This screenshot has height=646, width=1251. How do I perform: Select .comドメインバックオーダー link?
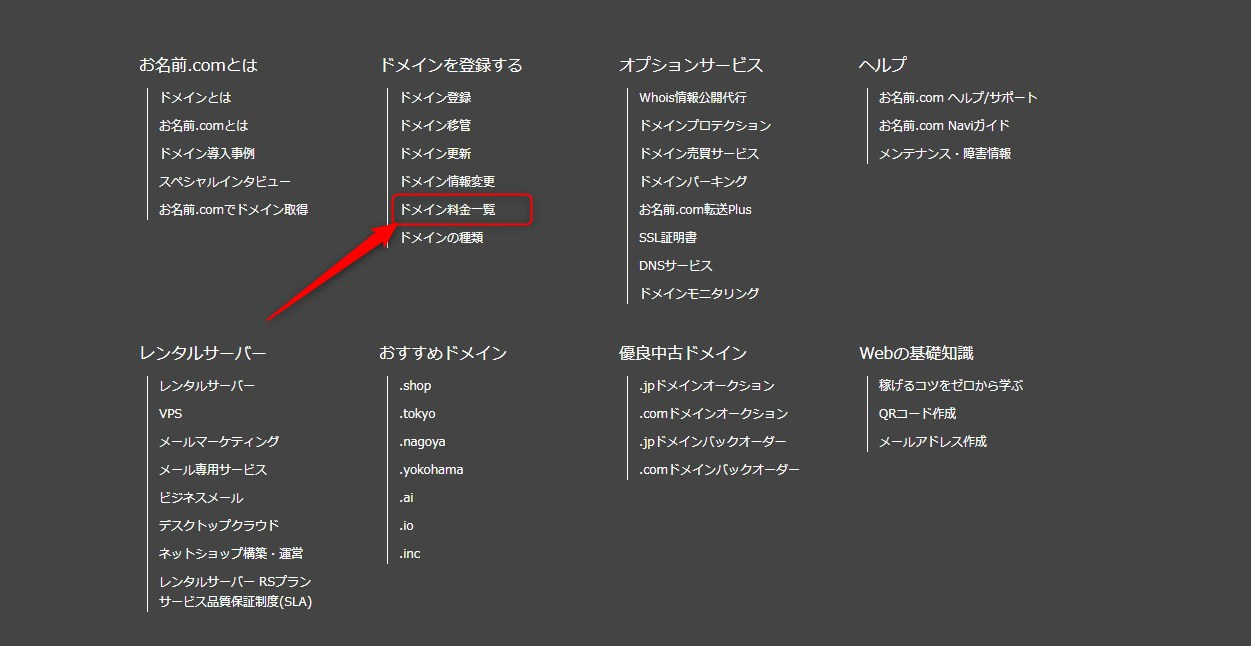[719, 470]
